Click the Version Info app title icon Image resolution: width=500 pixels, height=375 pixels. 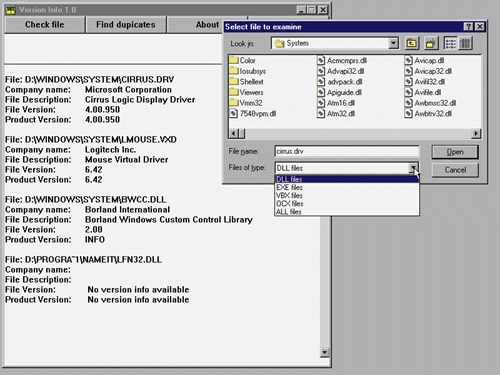coord(11,10)
